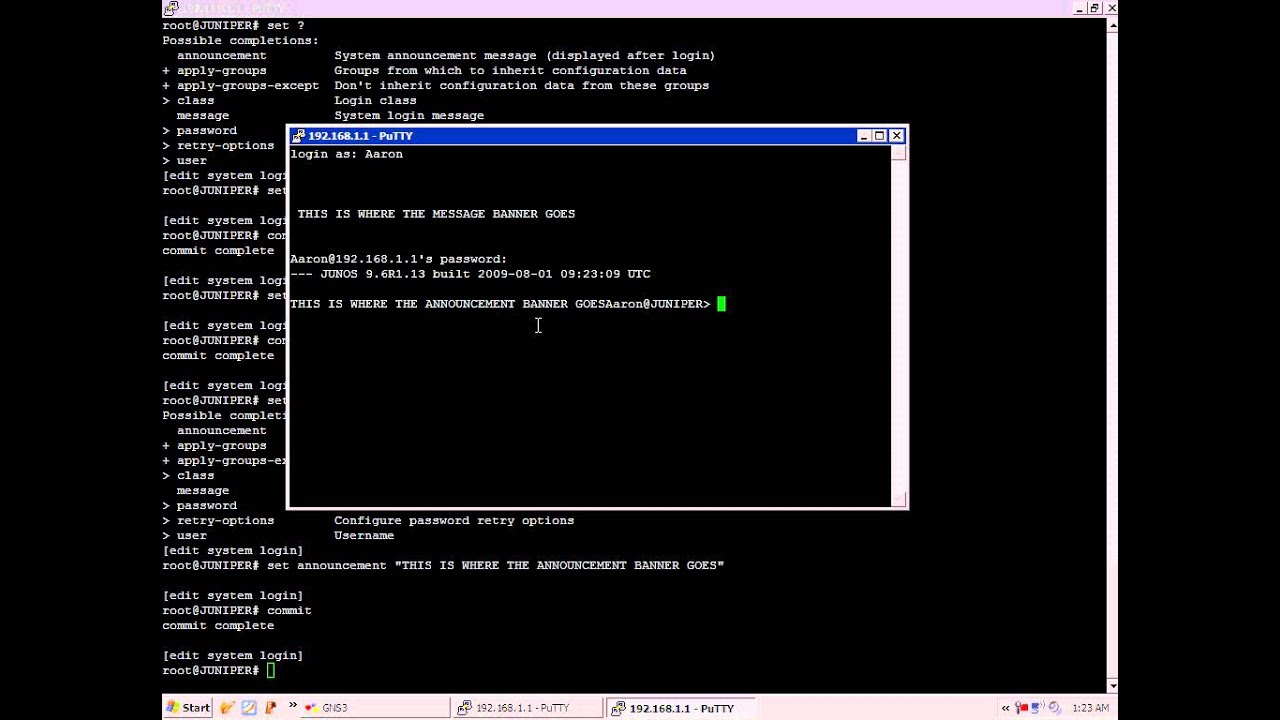Image resolution: width=1280 pixels, height=720 pixels.
Task: Launch the first quick launch icon beside Start
Action: point(228,708)
